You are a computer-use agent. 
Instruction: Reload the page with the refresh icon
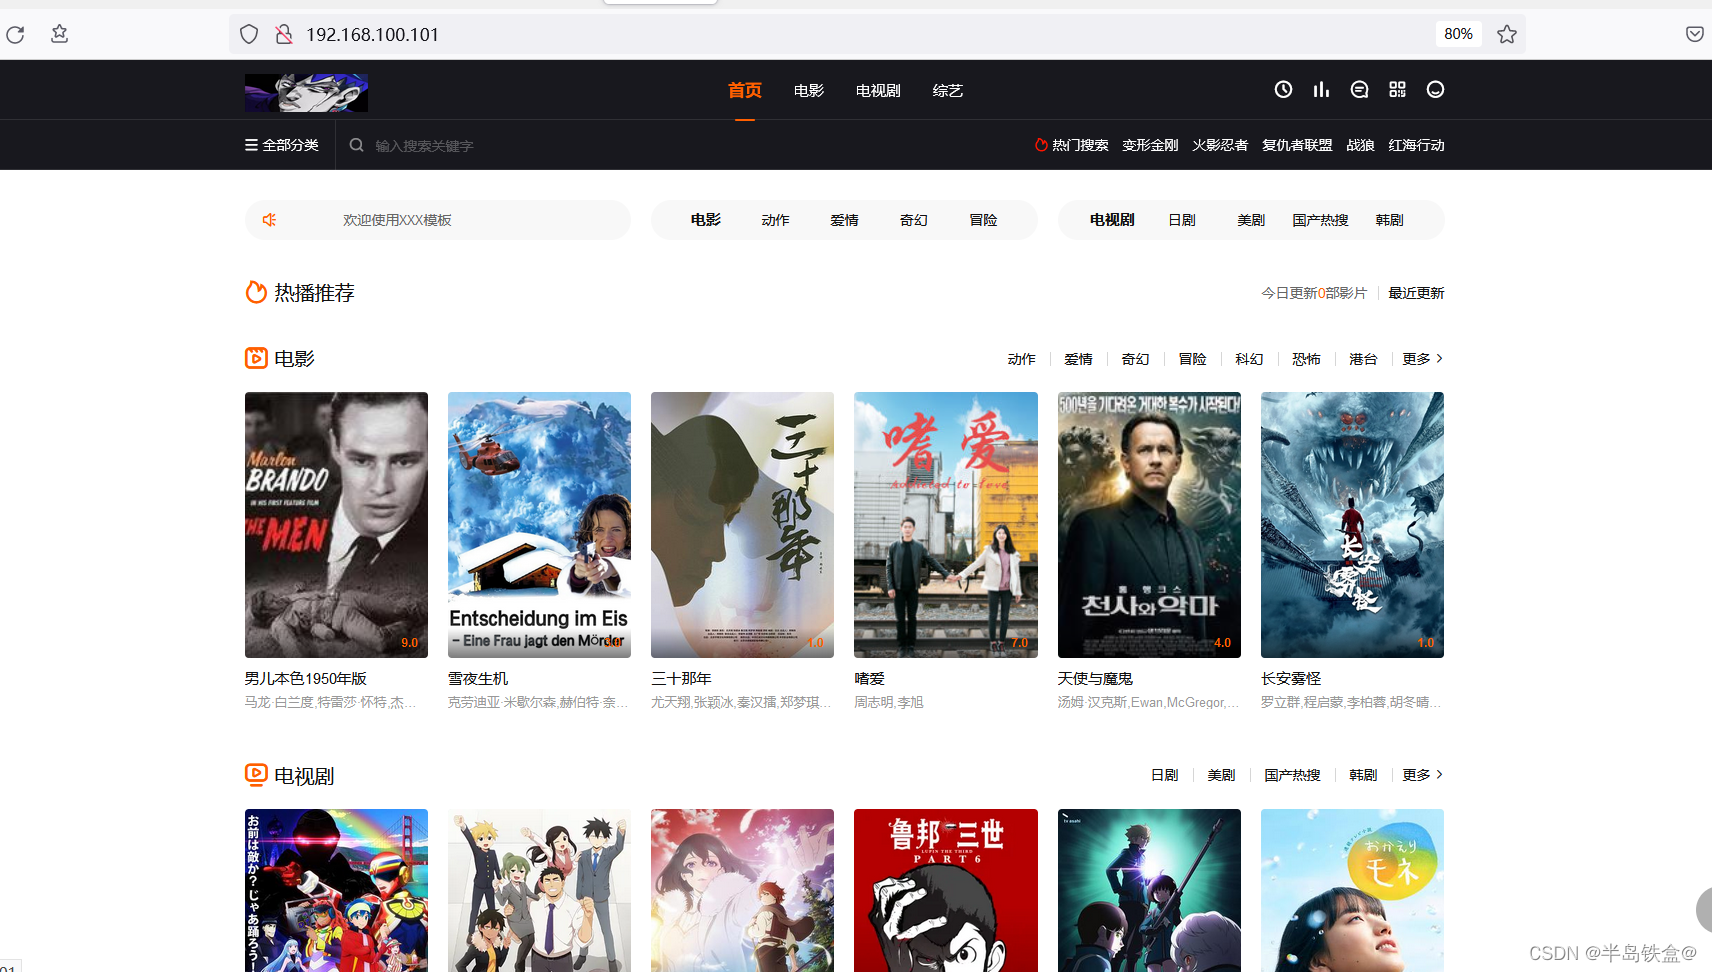(x=15, y=35)
